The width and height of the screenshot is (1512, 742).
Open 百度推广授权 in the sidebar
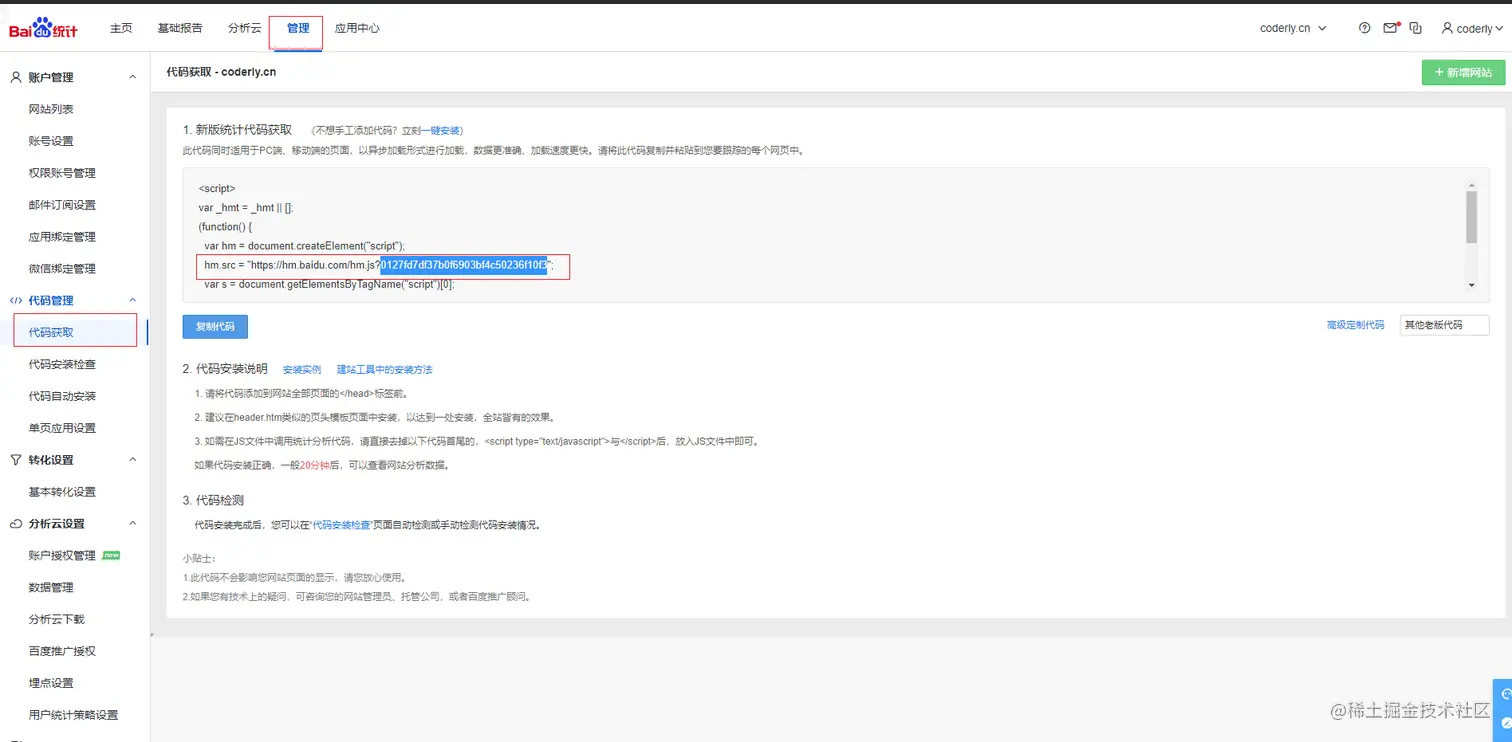click(x=62, y=651)
